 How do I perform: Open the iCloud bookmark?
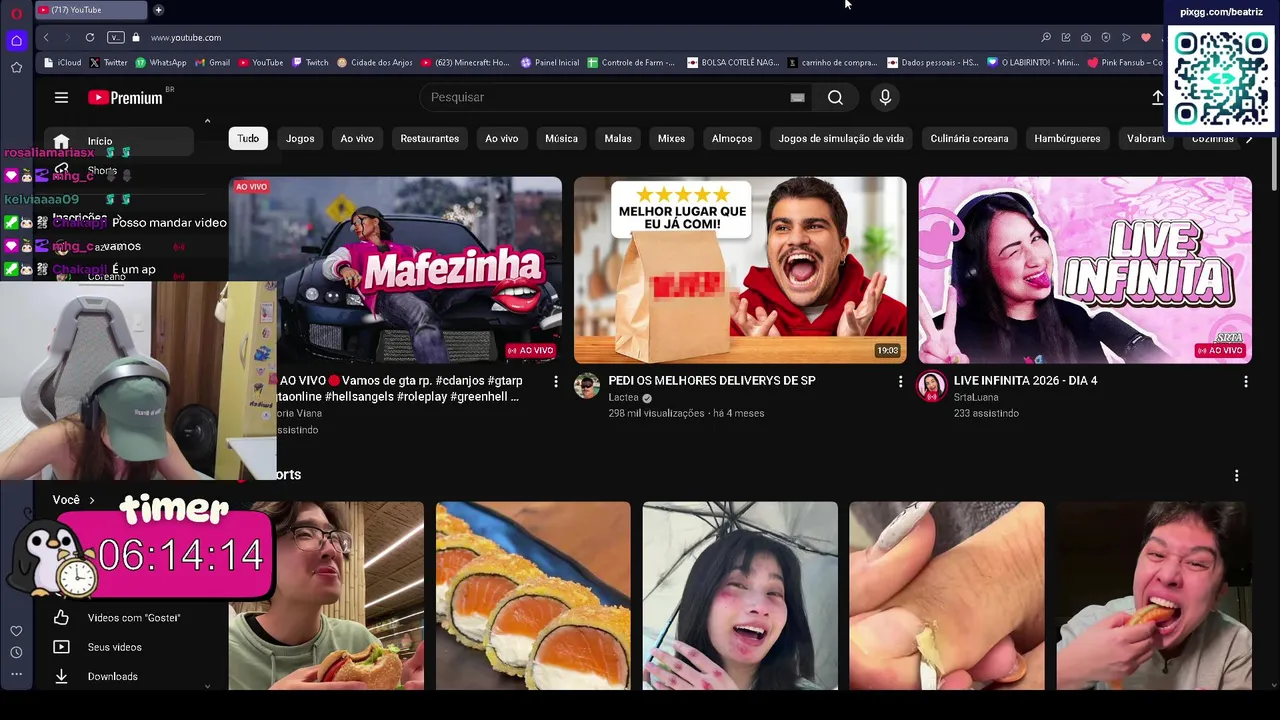coord(62,62)
